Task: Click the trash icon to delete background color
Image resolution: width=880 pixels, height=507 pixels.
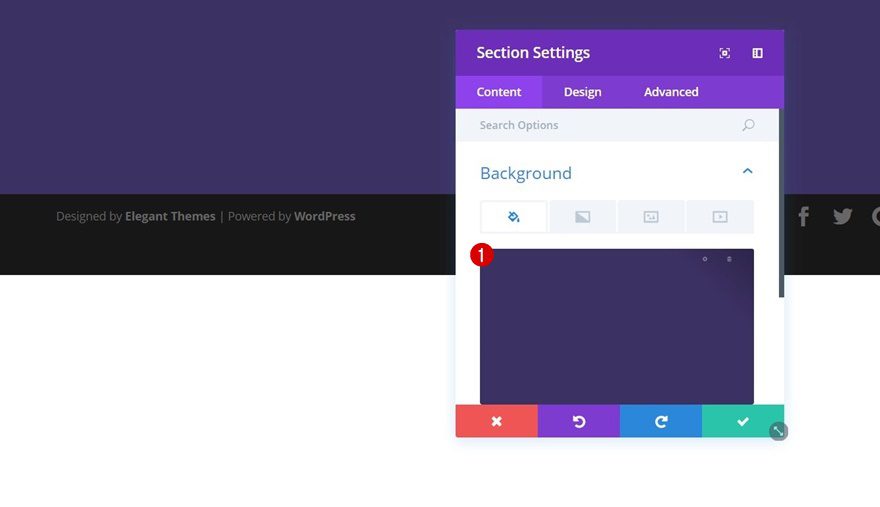Action: pyautogui.click(x=729, y=259)
